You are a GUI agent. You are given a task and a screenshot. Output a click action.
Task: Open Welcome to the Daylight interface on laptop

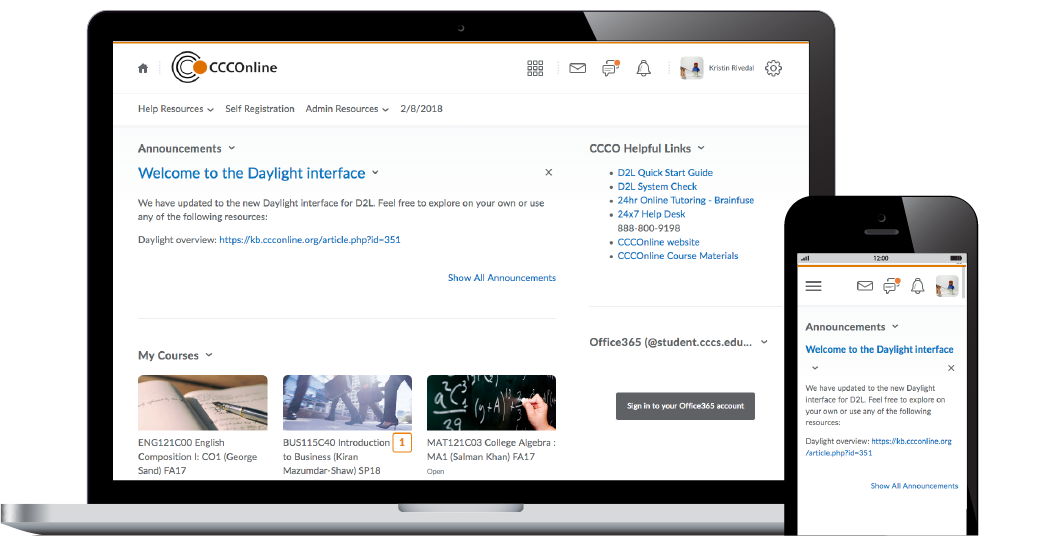click(252, 173)
